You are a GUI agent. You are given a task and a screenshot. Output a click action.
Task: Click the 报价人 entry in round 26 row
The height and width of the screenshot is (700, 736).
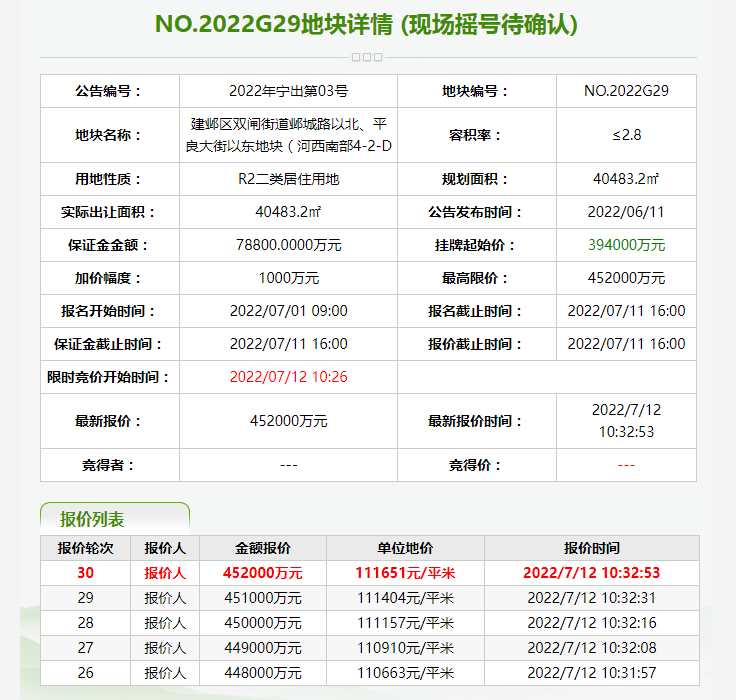165,672
